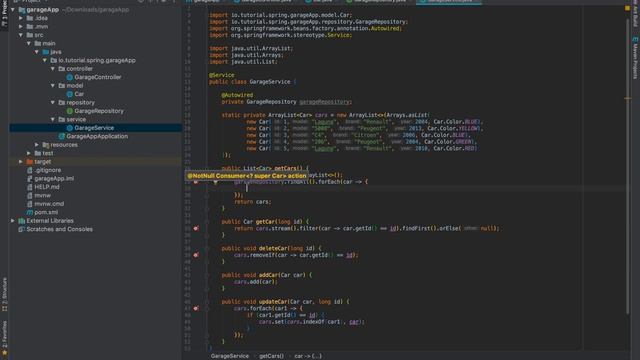
Task: Click the garageApp.iml file icon
Action: pos(30,179)
